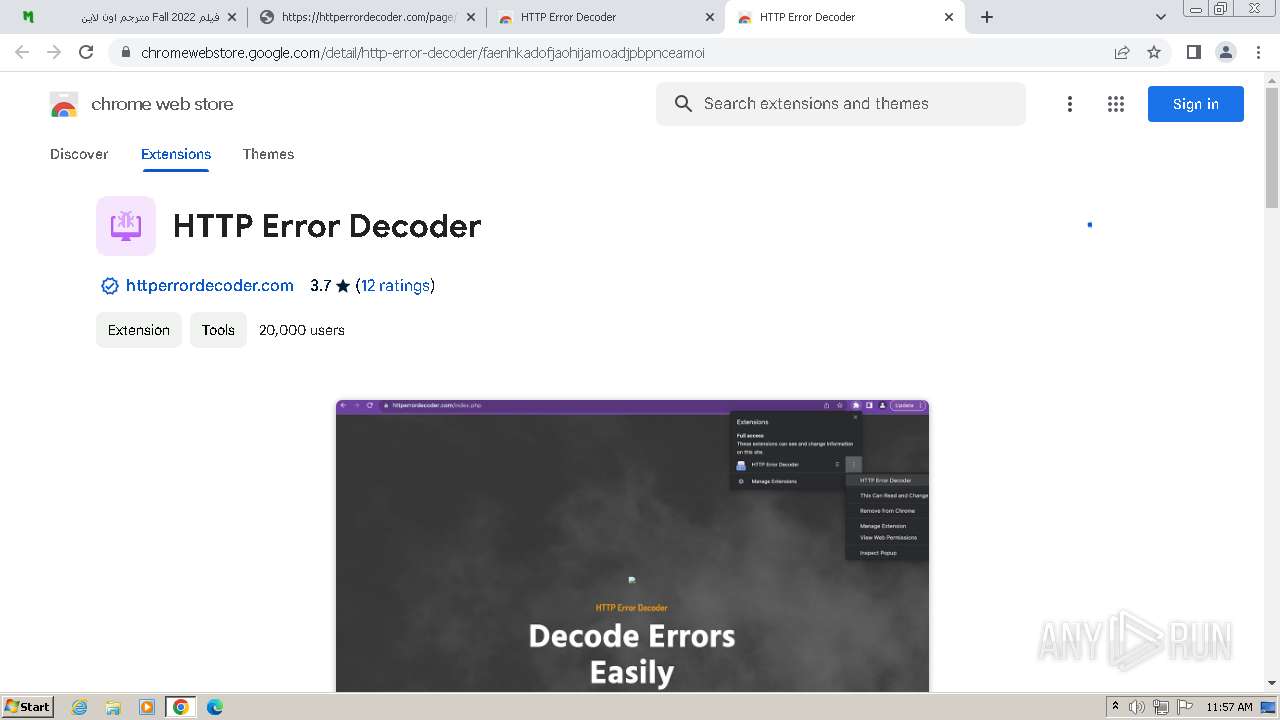Open the web store more options dots
Screen dimensions: 1280x720
coord(1070,104)
